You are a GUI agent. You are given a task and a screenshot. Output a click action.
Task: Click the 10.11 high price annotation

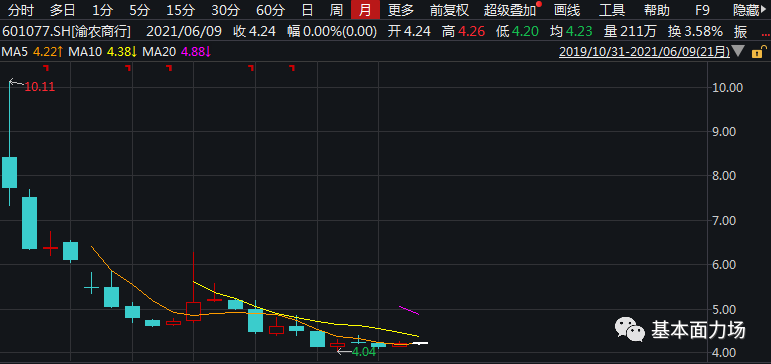[39, 87]
